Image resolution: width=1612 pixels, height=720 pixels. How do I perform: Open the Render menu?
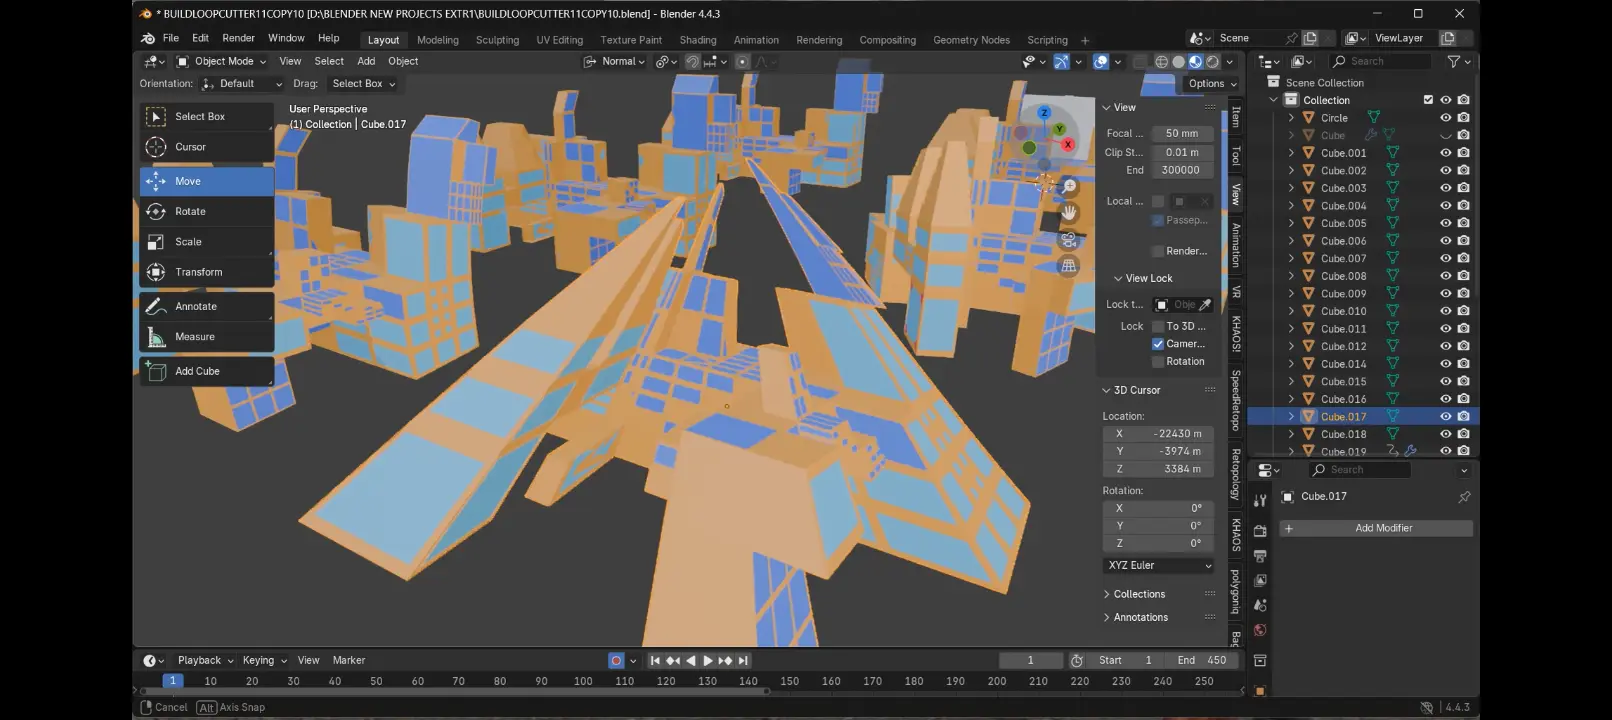(x=238, y=38)
